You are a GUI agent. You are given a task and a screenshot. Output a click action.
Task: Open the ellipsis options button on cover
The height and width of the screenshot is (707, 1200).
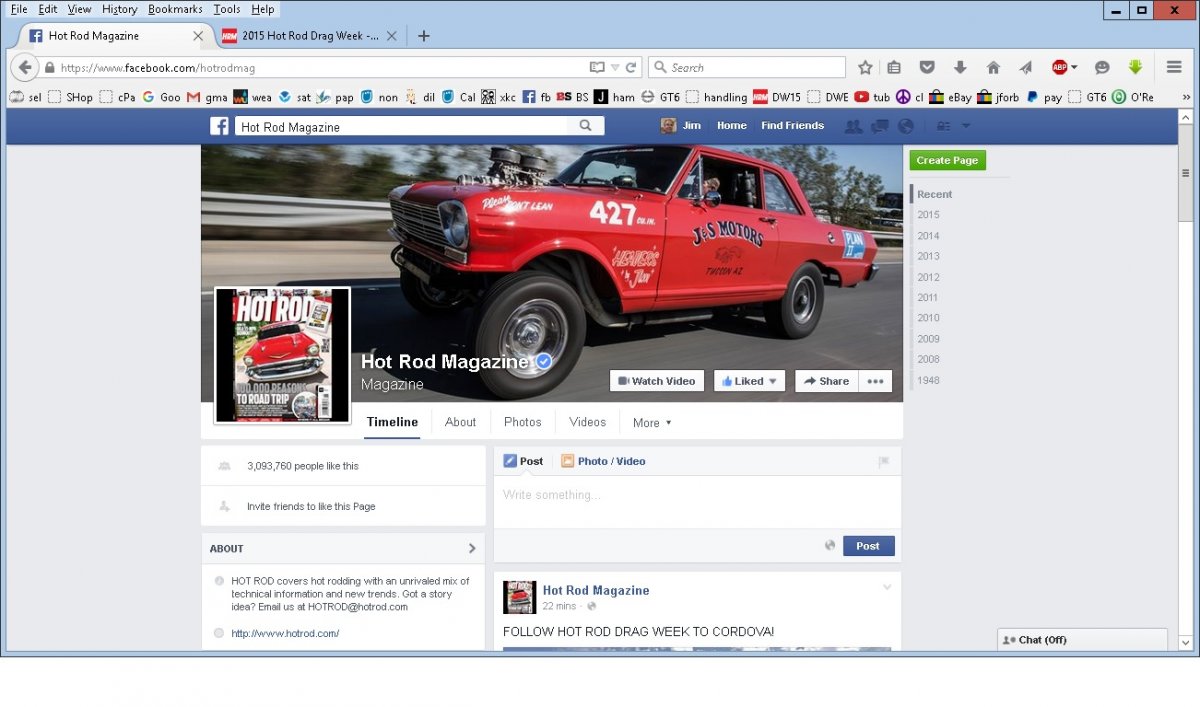click(x=875, y=381)
